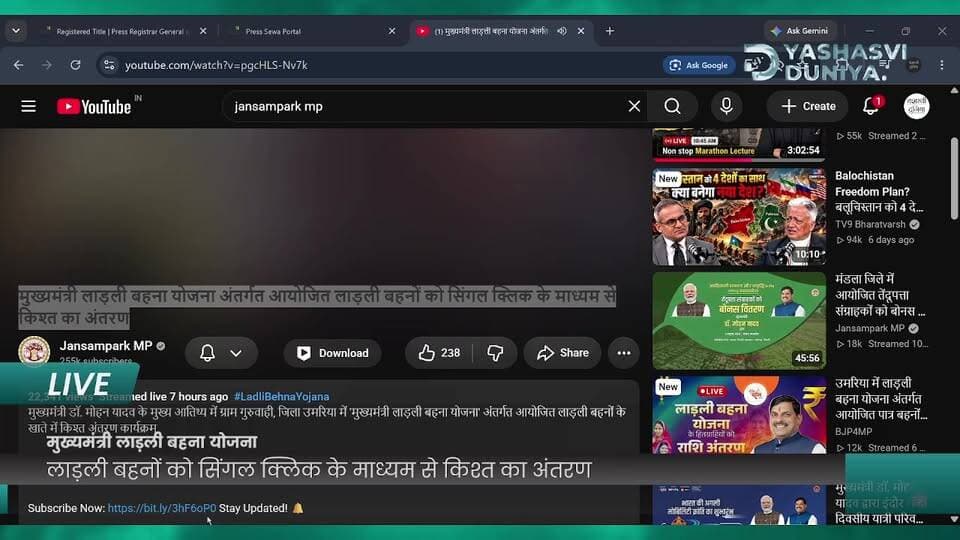
Task: Clear the search box with the X
Action: (x=634, y=107)
